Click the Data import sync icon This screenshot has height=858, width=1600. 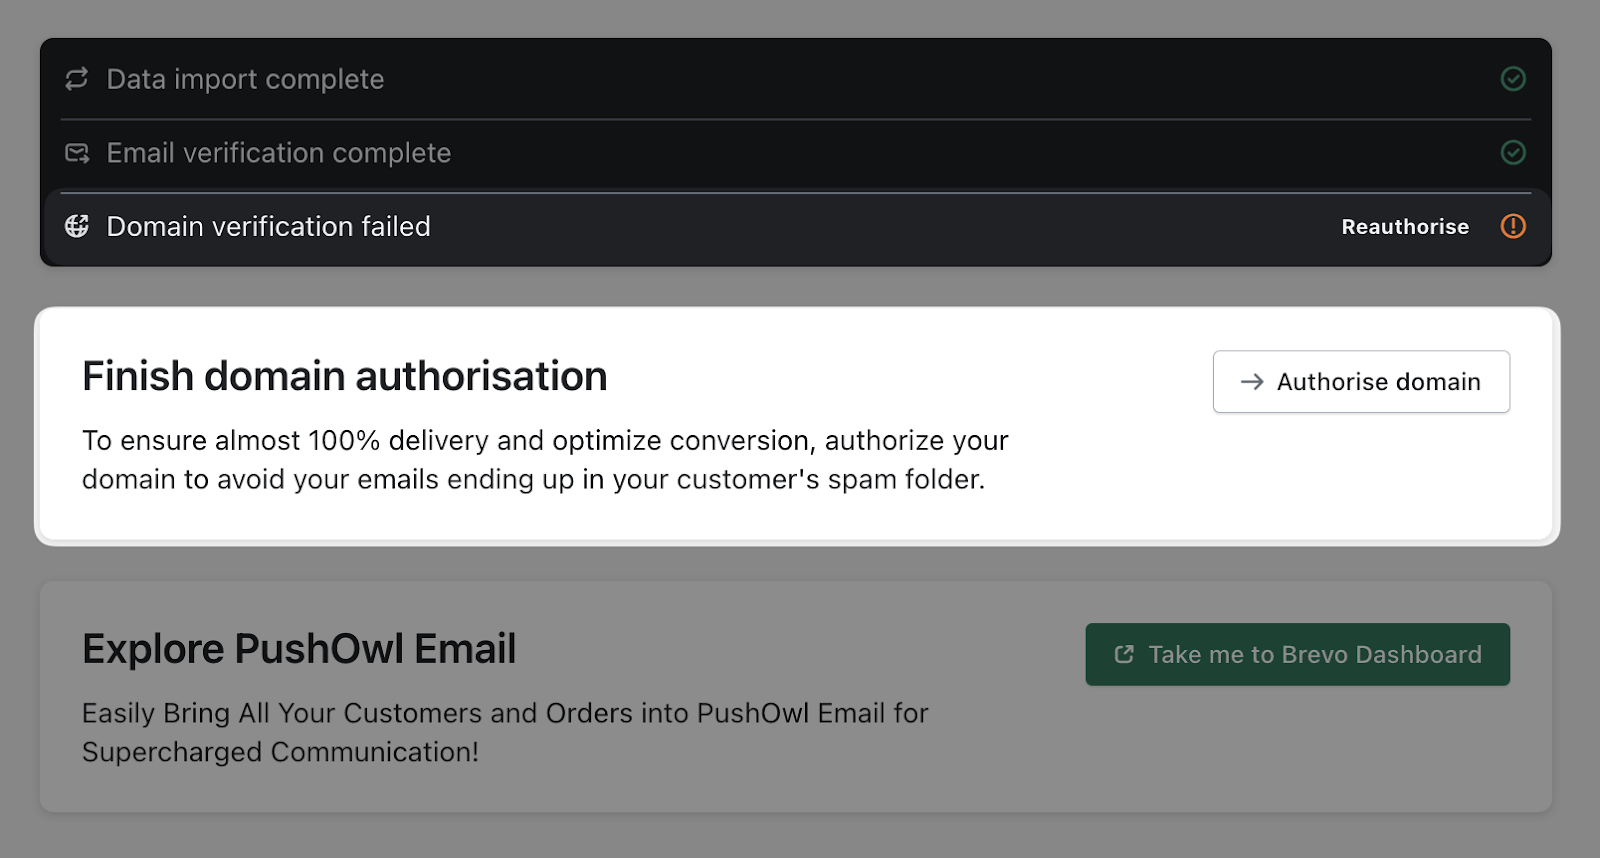[77, 79]
